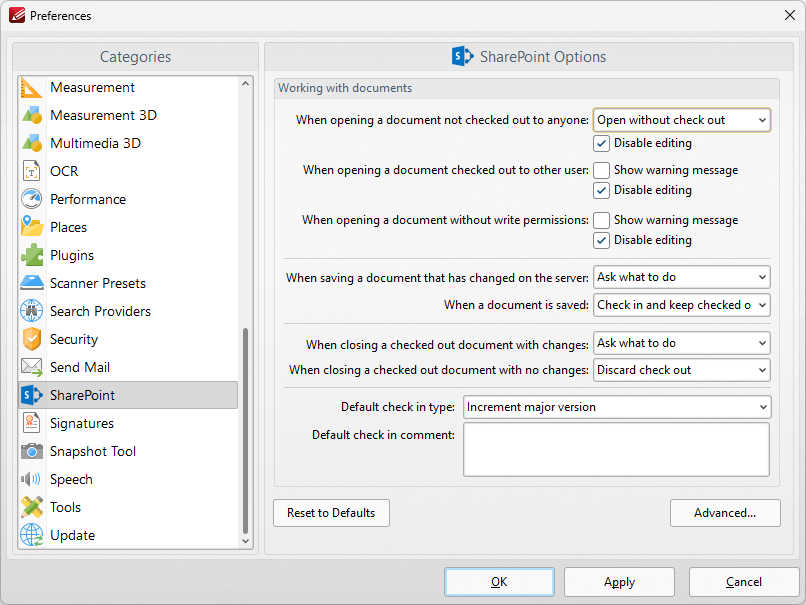Select the Plugins category
This screenshot has height=605, width=806.
[x=129, y=255]
